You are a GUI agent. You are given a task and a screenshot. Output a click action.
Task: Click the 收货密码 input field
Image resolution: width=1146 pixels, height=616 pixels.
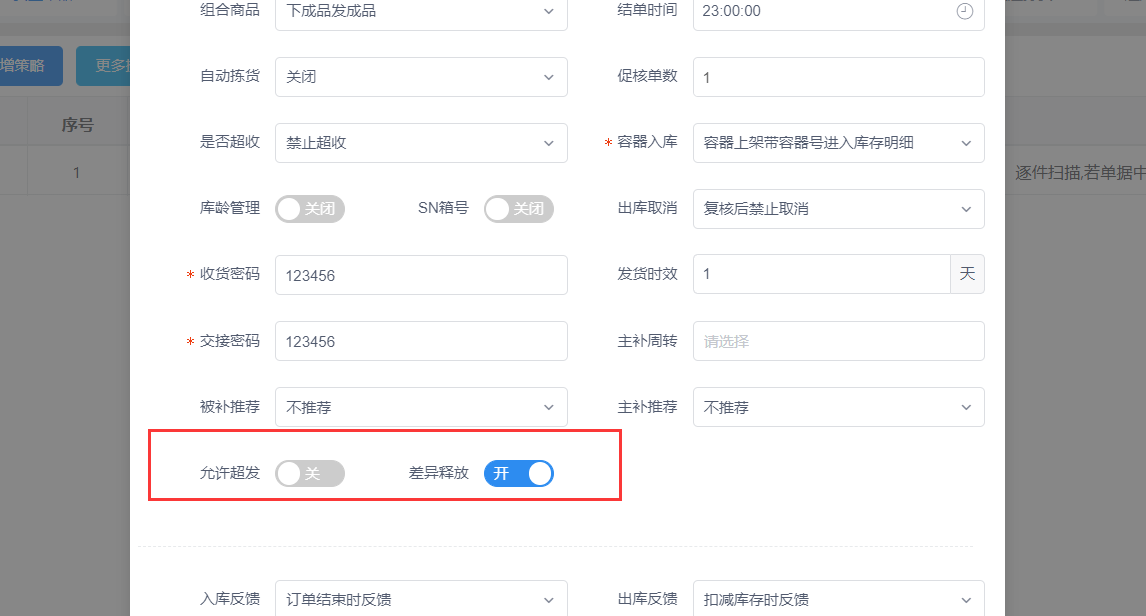click(x=421, y=275)
